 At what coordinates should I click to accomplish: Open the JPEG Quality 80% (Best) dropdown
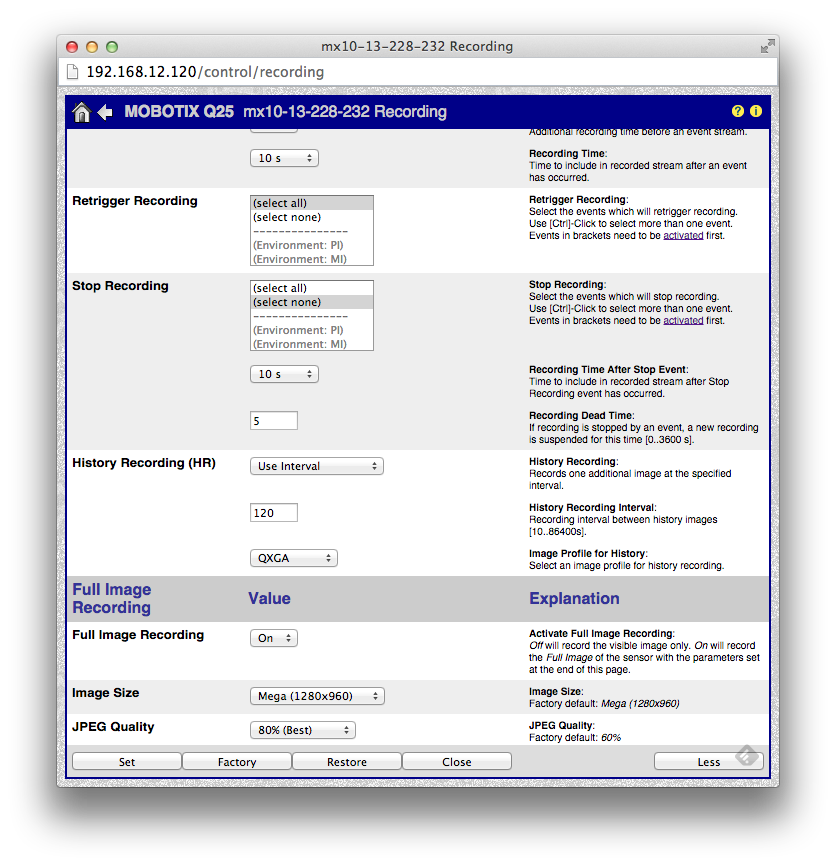[x=302, y=730]
